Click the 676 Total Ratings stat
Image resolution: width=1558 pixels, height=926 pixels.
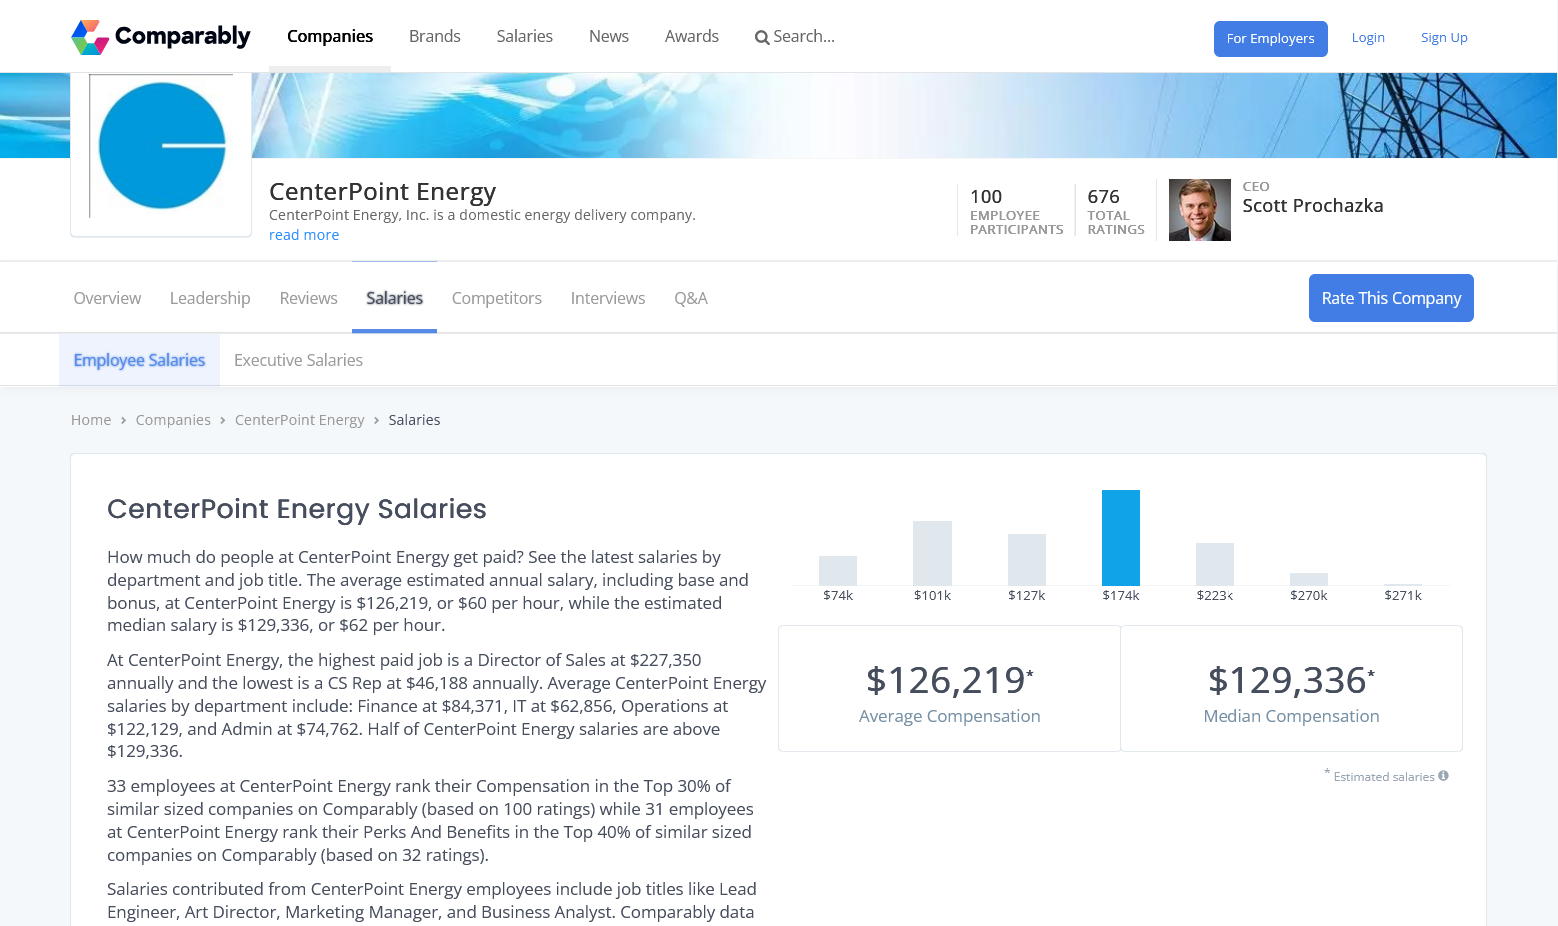(1116, 210)
